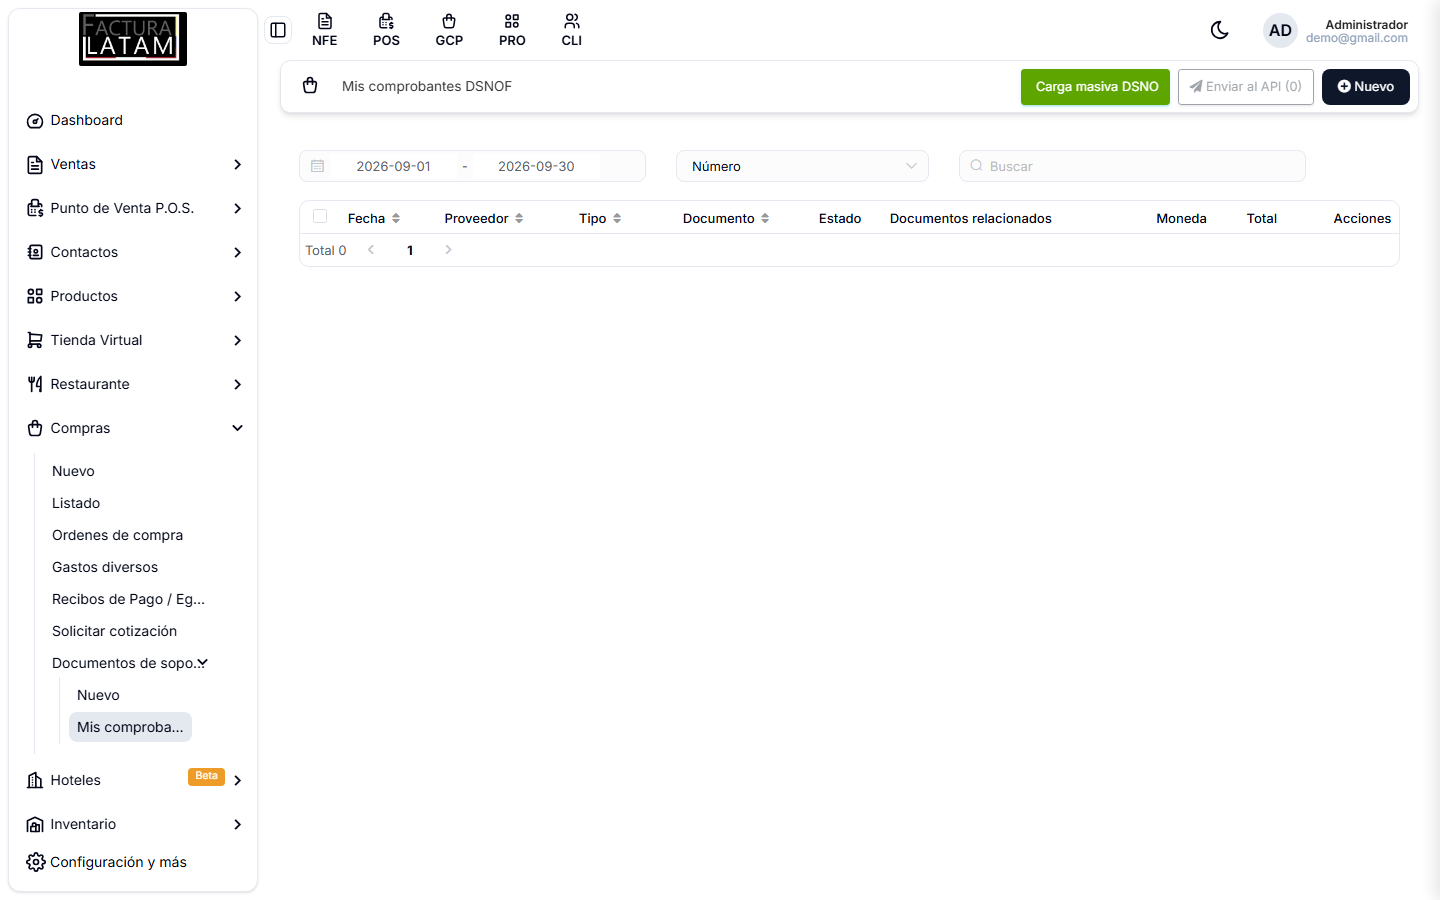Open Listado under Compras

(76, 503)
